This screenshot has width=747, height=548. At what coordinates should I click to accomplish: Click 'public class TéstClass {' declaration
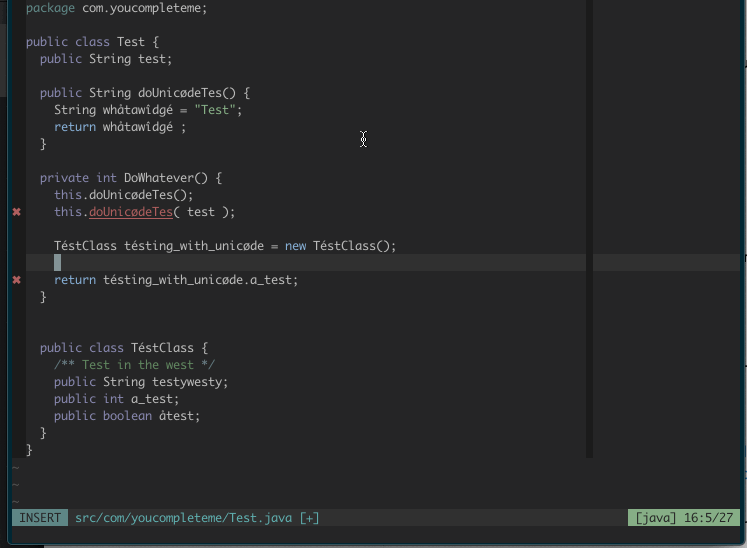[124, 348]
